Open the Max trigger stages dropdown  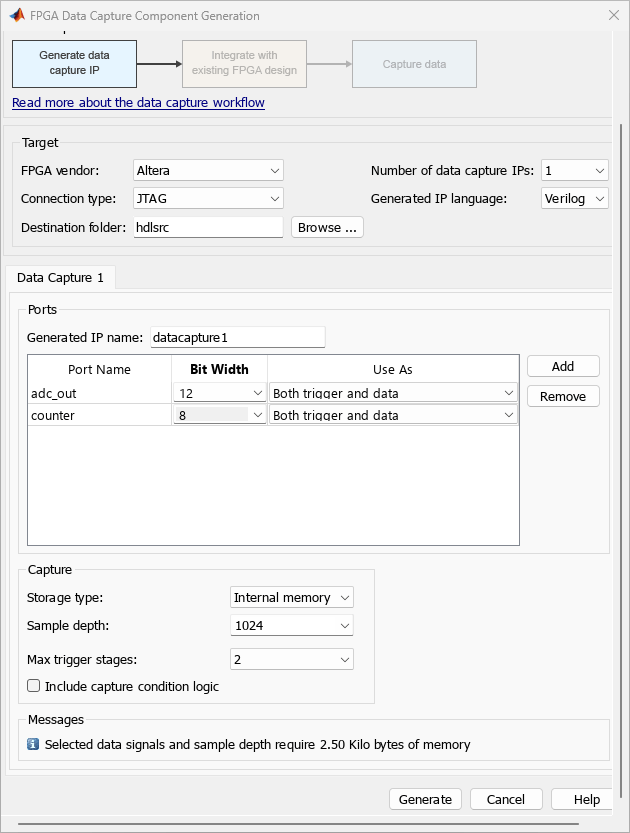tap(291, 660)
